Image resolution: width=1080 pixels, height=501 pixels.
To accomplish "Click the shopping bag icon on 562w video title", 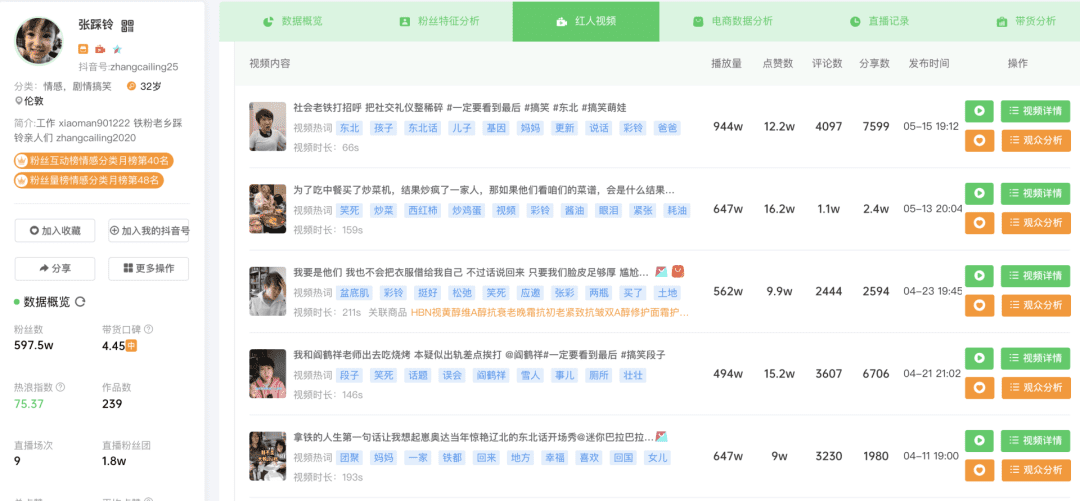I will point(678,272).
